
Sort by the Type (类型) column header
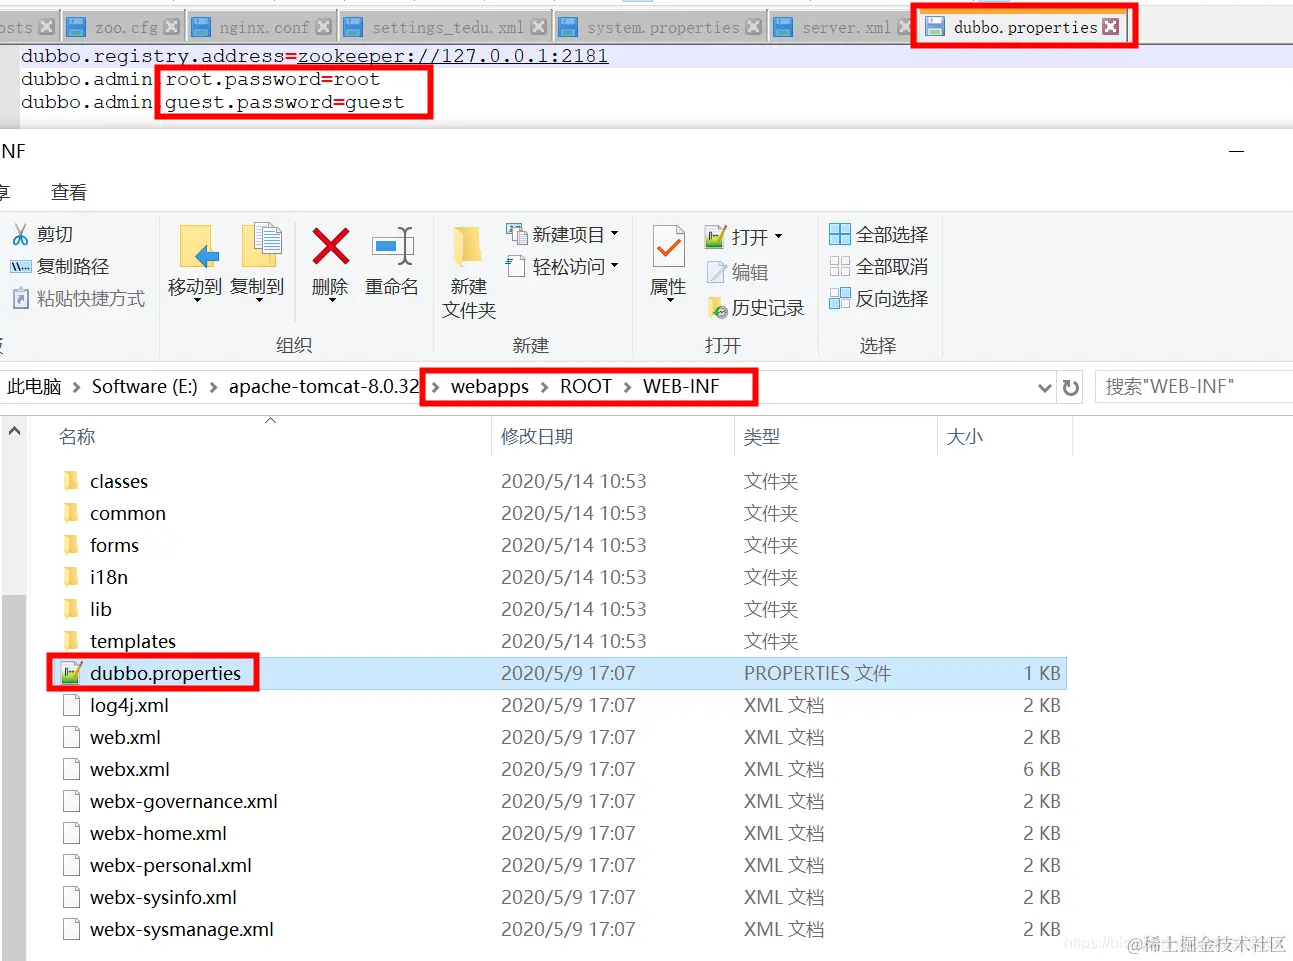click(762, 437)
